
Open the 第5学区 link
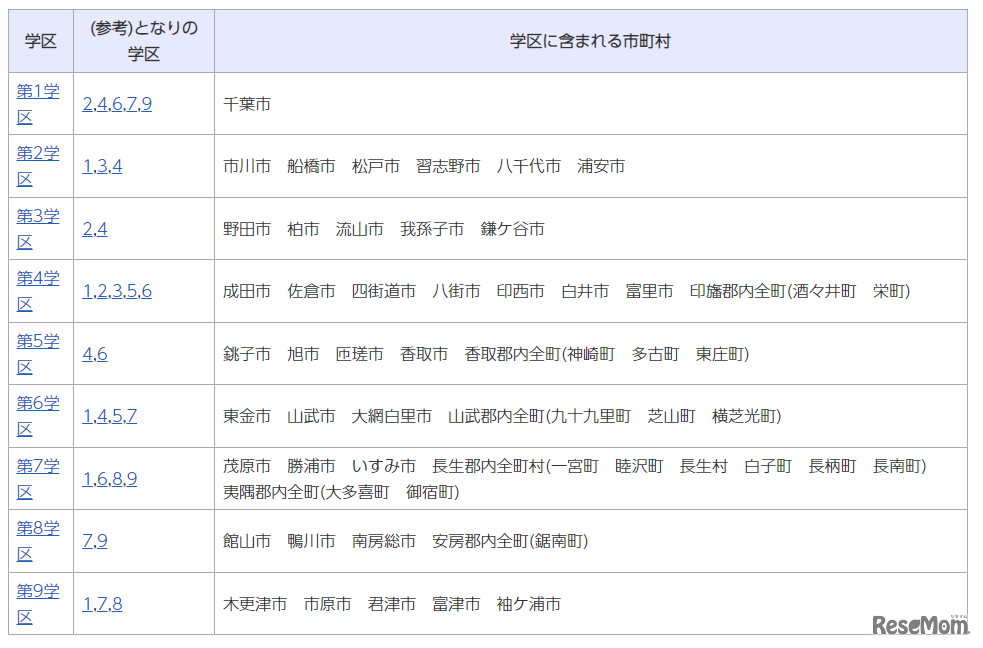(x=39, y=353)
